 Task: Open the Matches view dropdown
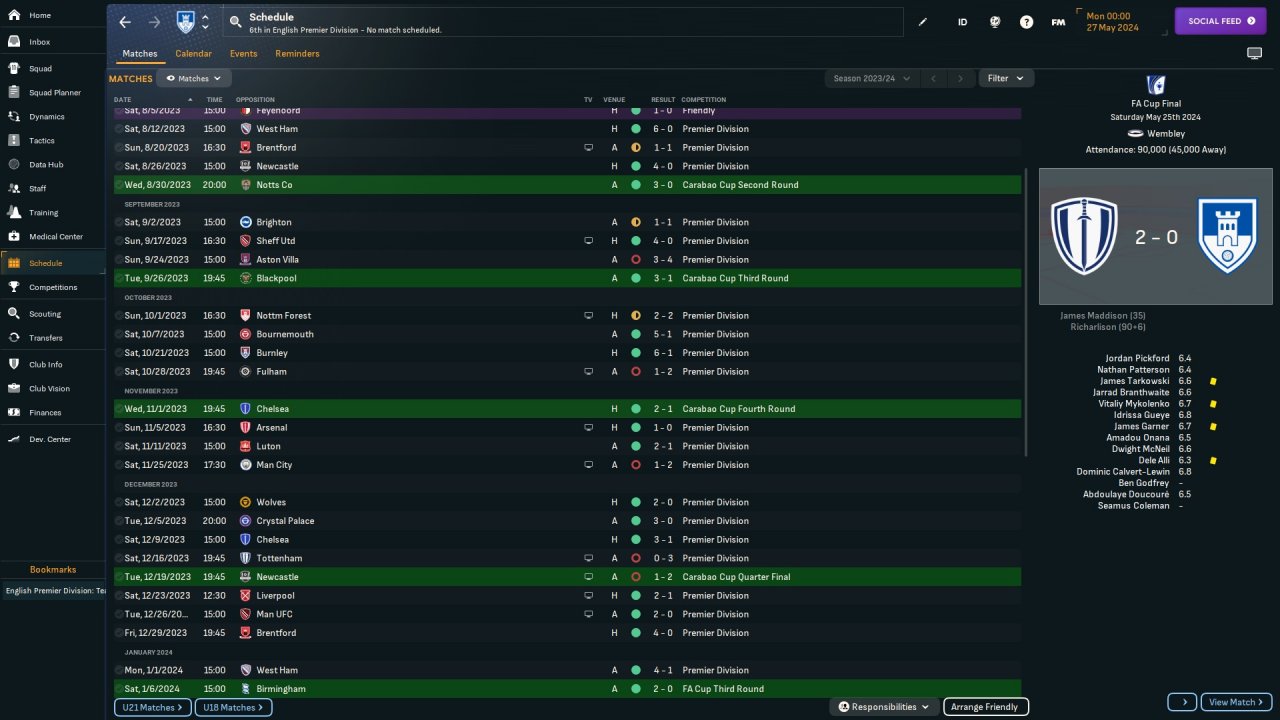(194, 78)
